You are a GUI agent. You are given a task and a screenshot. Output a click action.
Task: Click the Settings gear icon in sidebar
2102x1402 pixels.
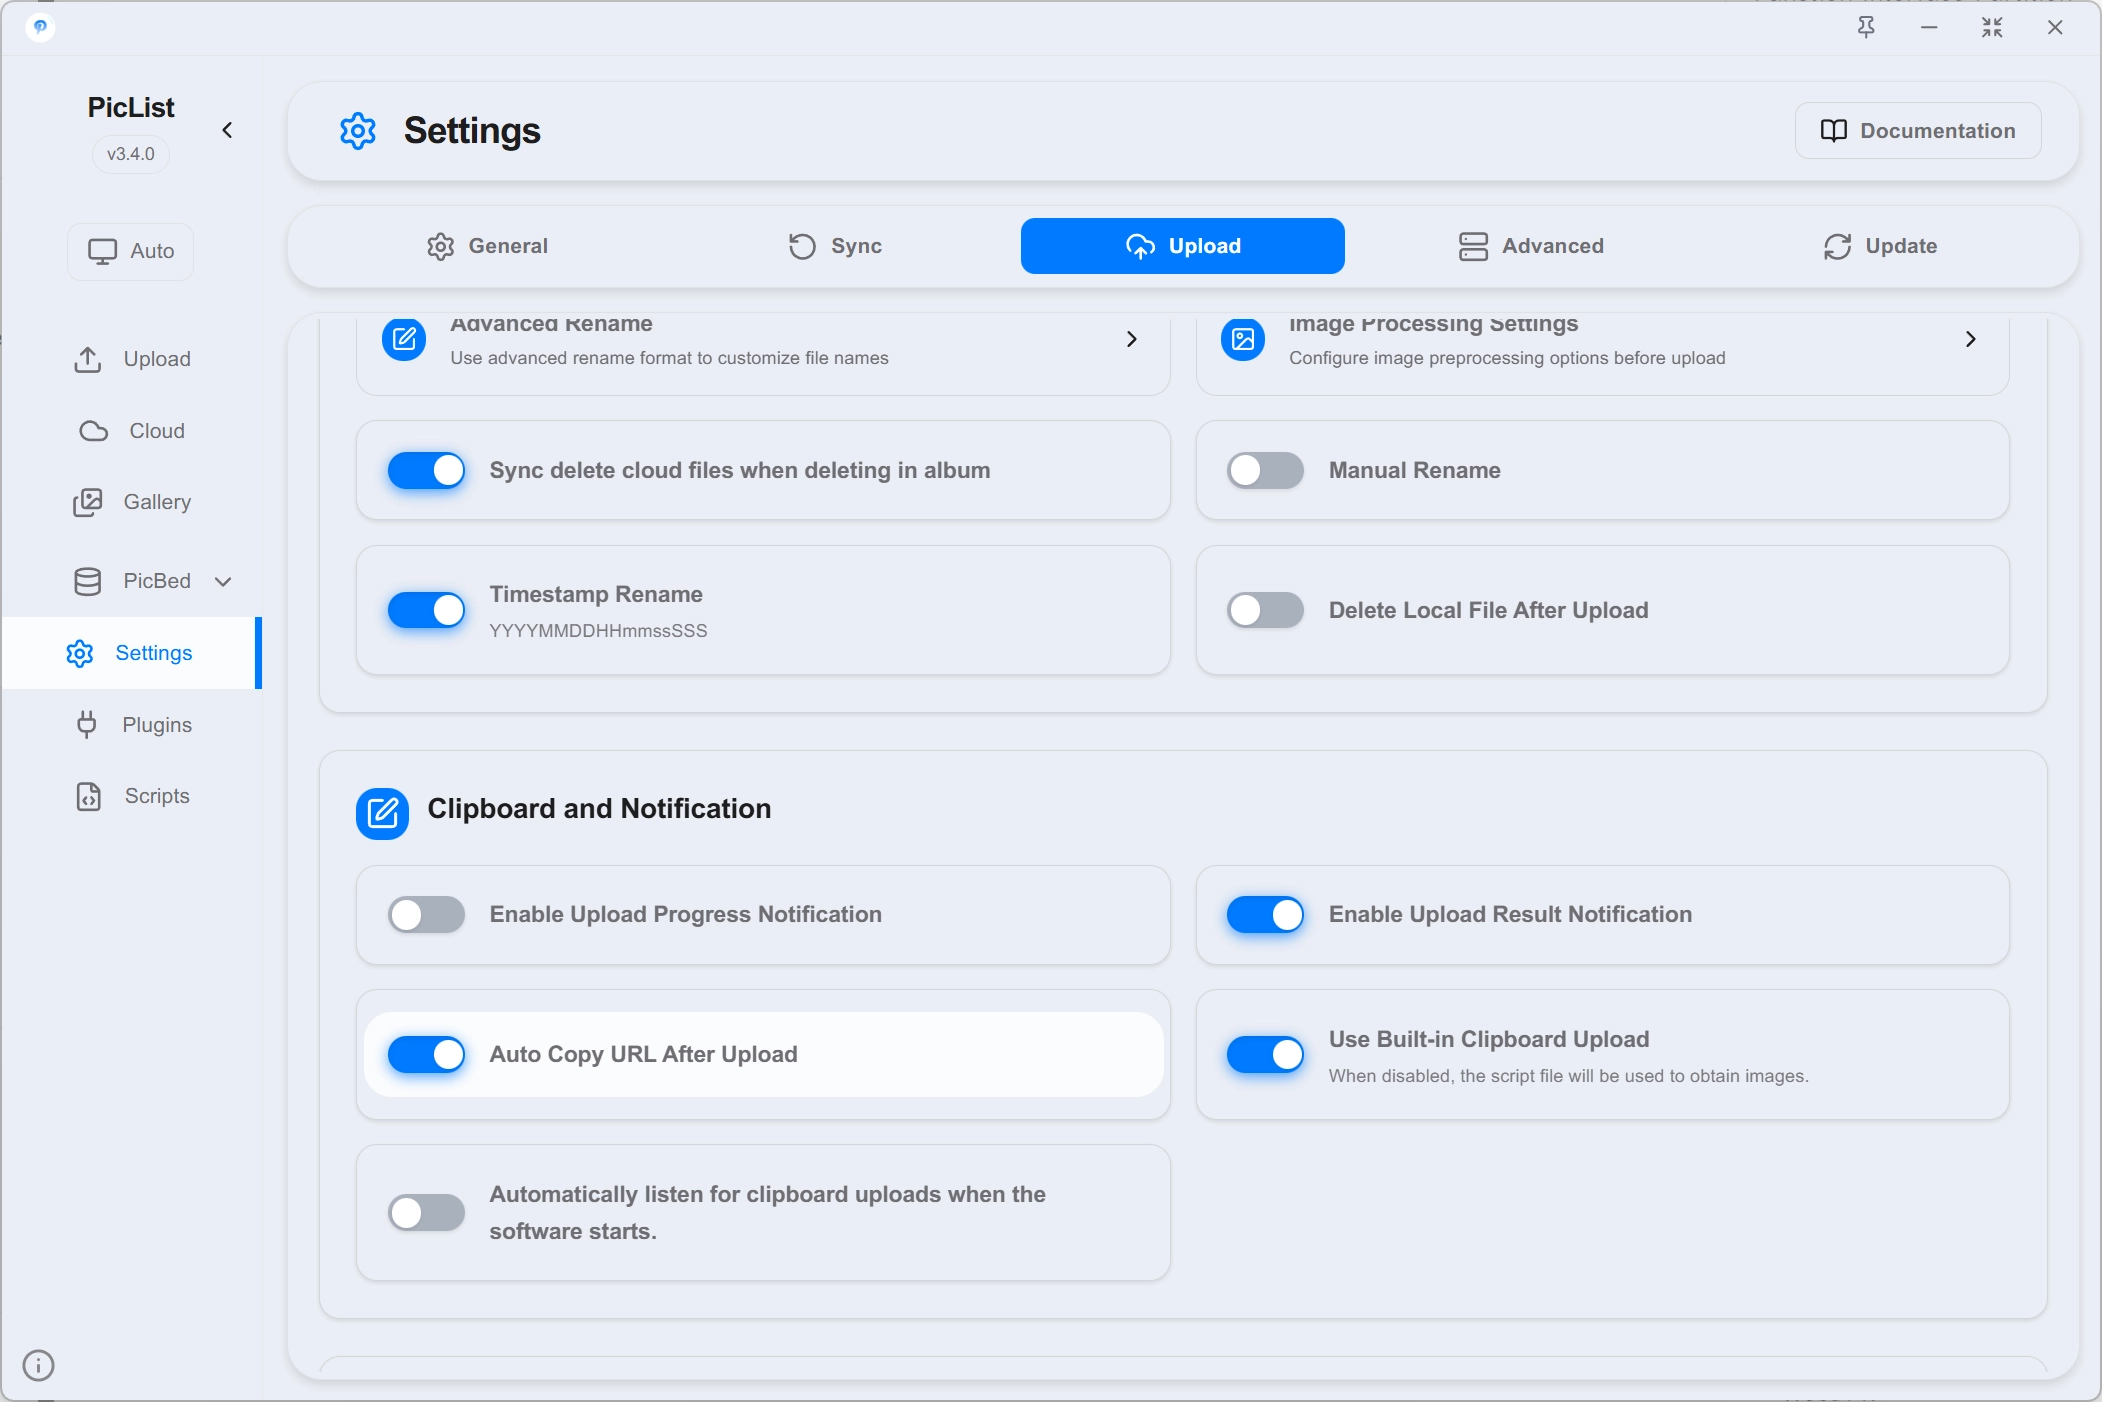point(80,654)
